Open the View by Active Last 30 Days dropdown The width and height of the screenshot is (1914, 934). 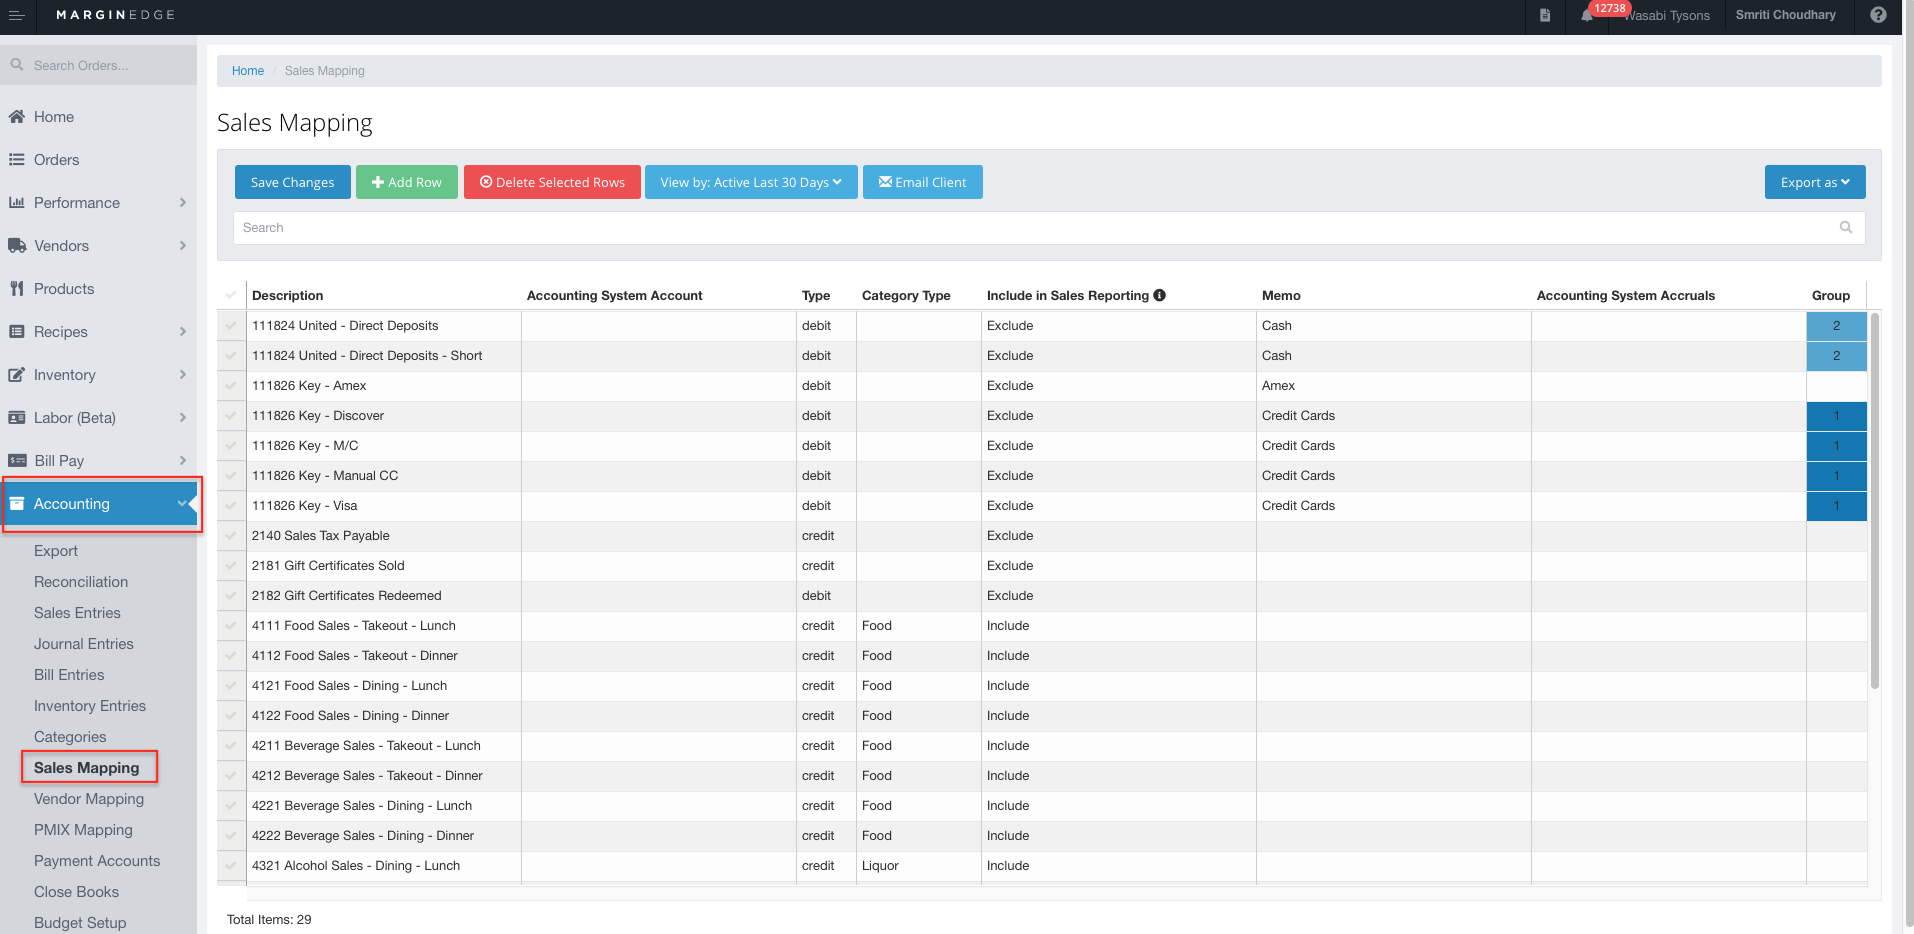[x=751, y=182]
